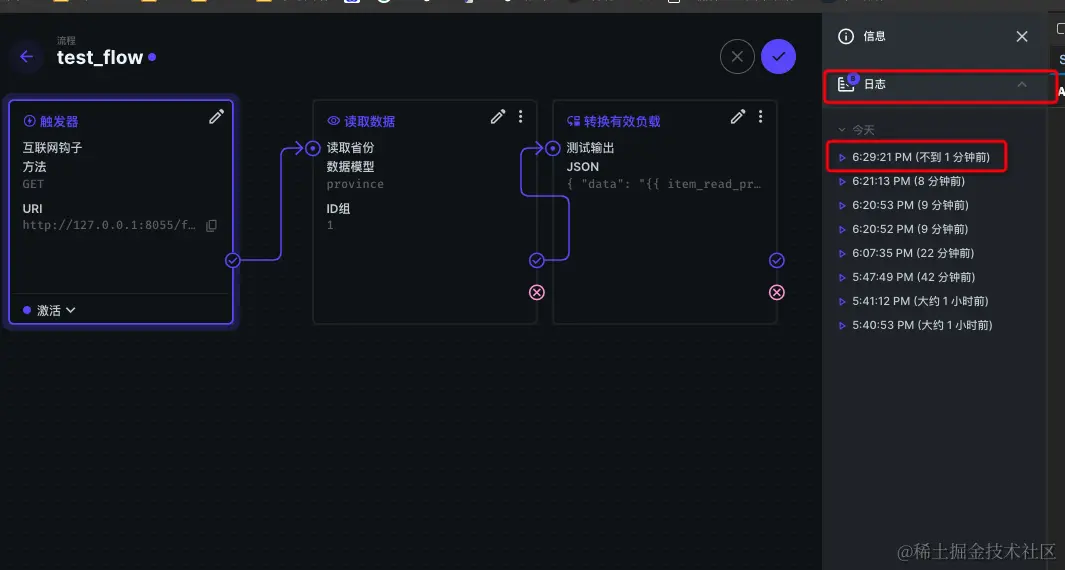
Task: Click the 读取数据 input attachment point
Action: (312, 148)
